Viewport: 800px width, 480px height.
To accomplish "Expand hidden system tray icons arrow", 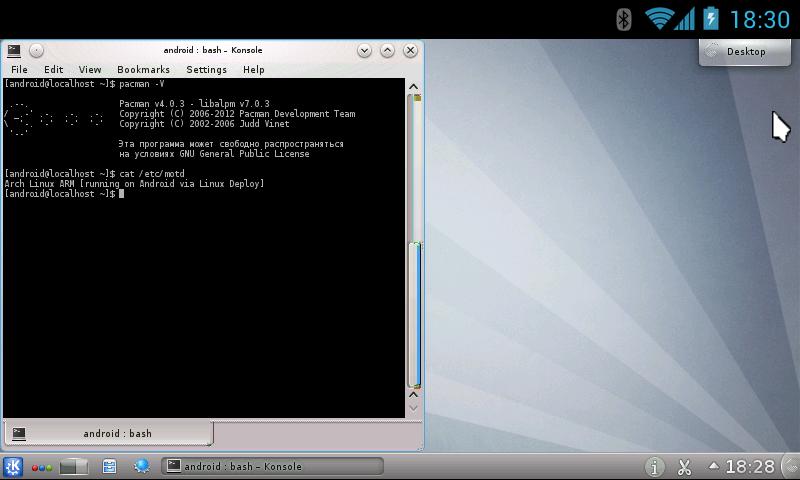I will 713,467.
